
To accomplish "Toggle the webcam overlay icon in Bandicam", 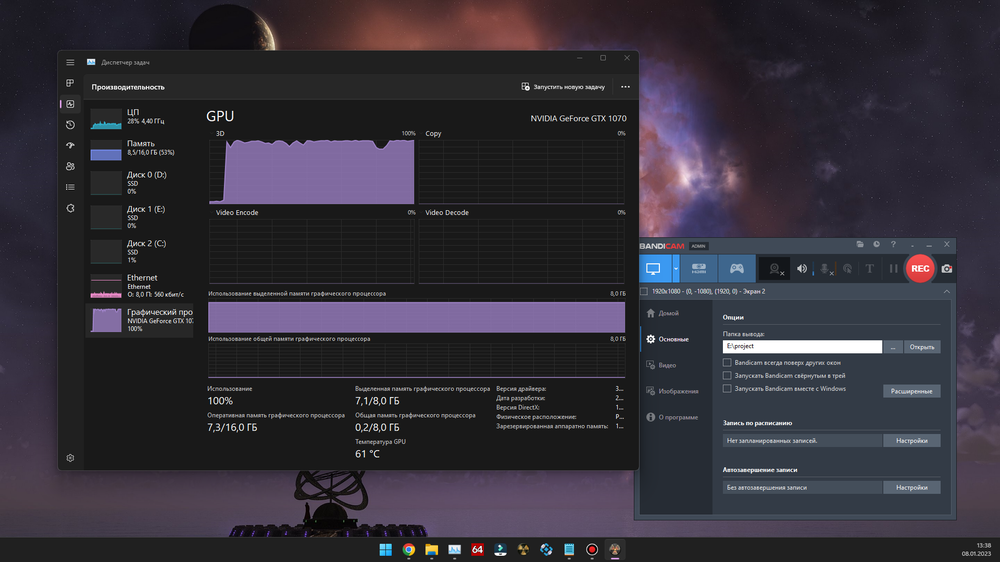I will 774,269.
